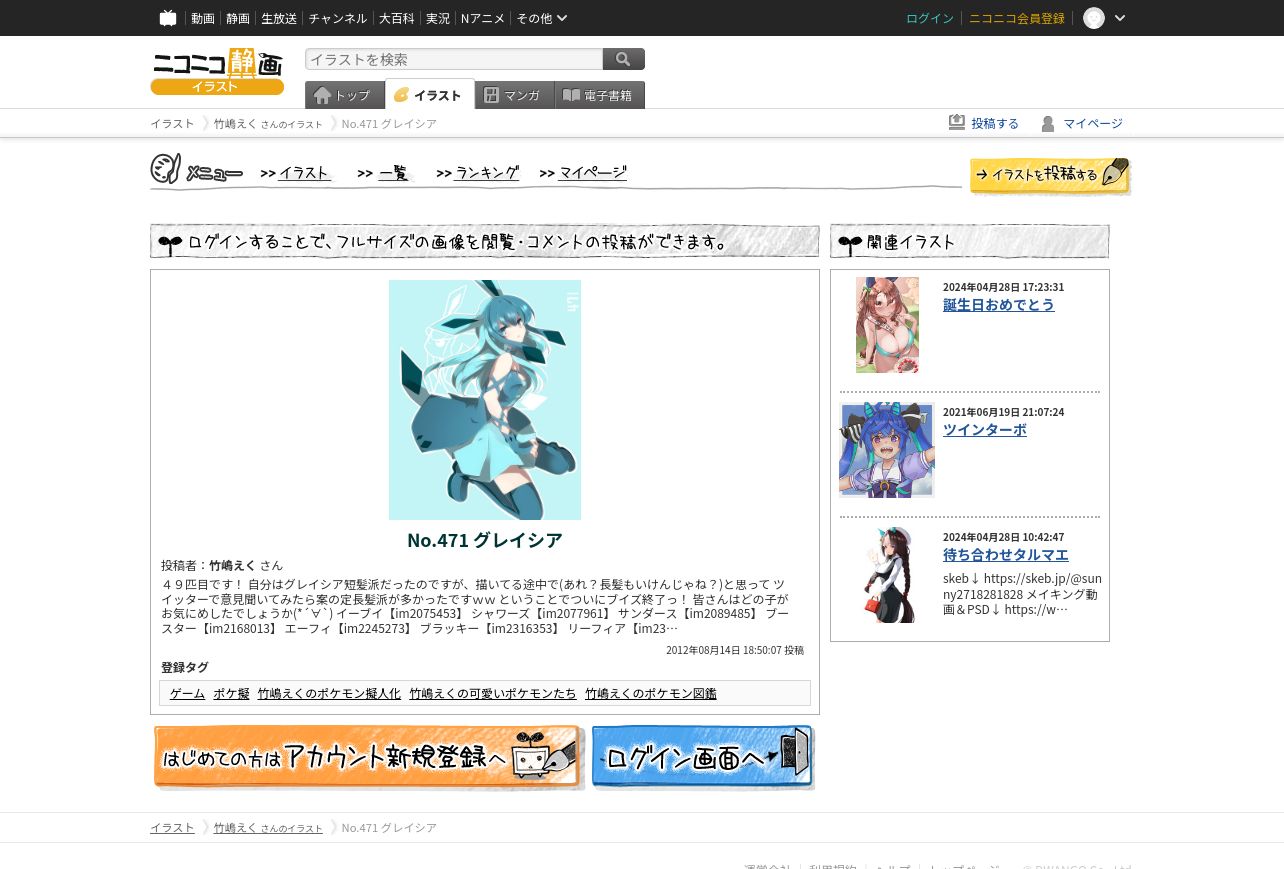Focus the イラストを検索 search field
Screen dimensions: 1284x869
pos(454,59)
